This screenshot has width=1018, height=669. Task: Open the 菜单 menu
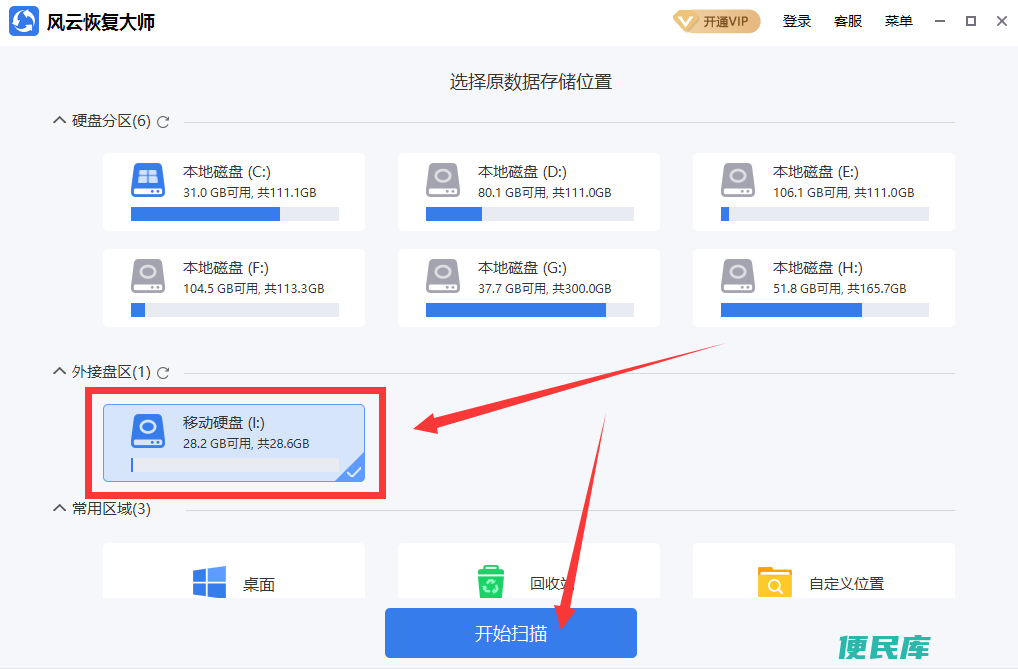click(899, 21)
